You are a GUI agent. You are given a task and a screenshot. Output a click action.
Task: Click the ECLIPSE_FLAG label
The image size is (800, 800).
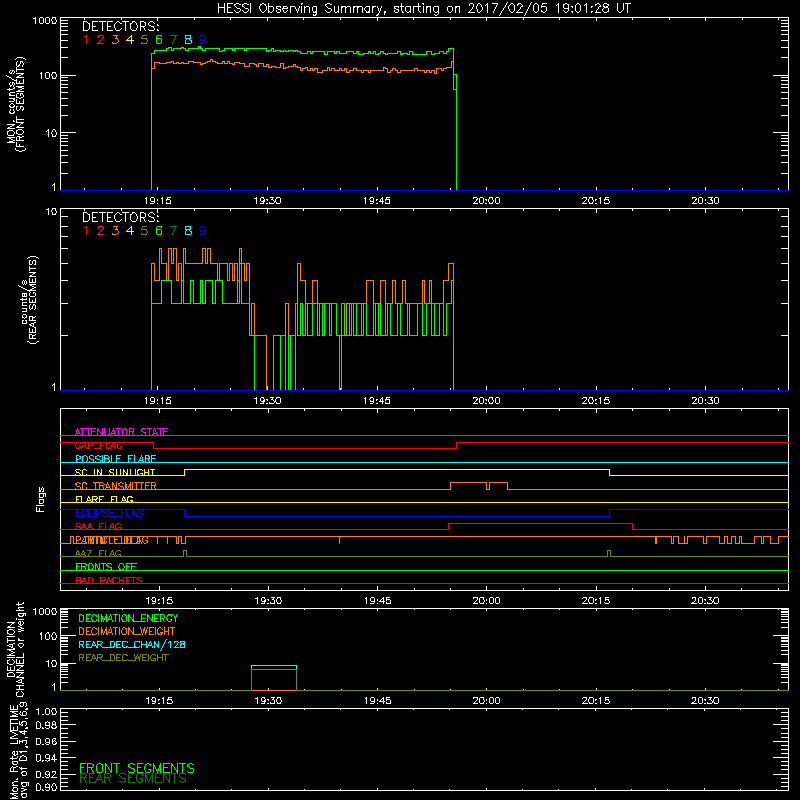coord(109,513)
